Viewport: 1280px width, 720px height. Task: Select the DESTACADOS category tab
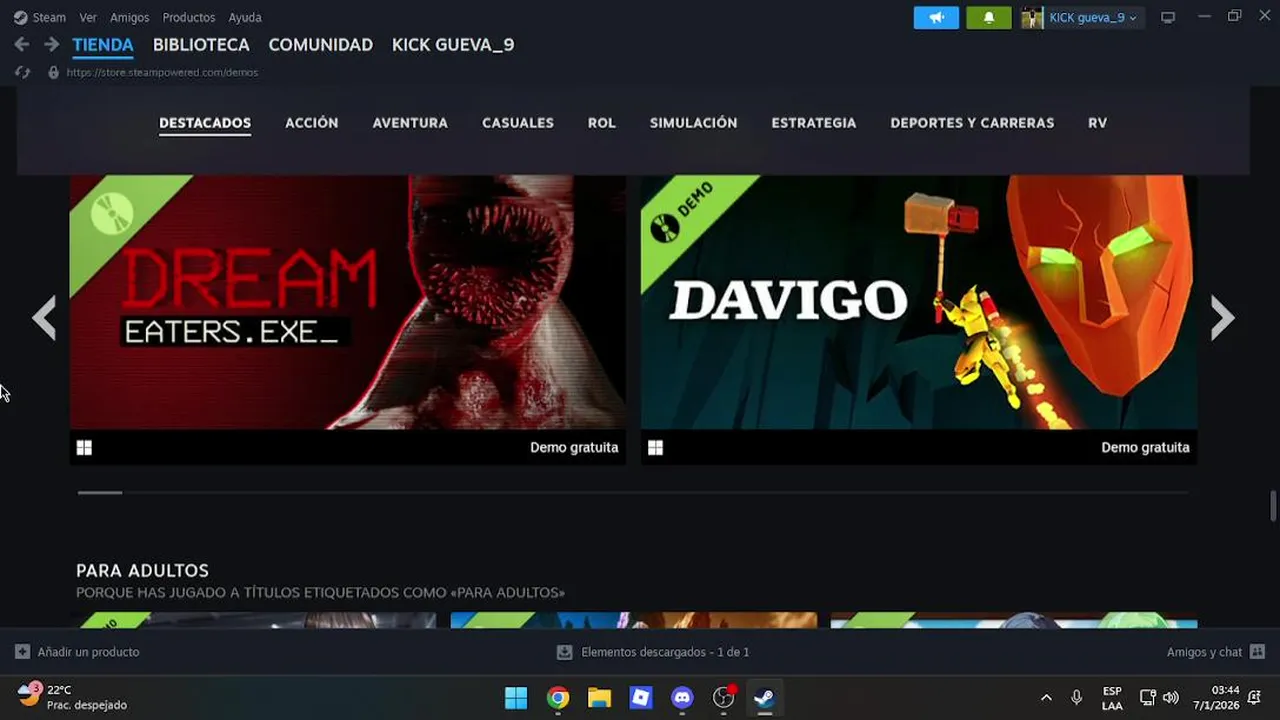click(205, 122)
